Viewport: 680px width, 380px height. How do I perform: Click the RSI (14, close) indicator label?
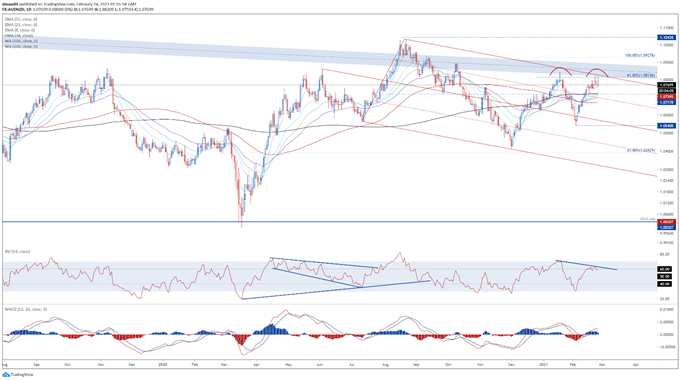coord(17,251)
